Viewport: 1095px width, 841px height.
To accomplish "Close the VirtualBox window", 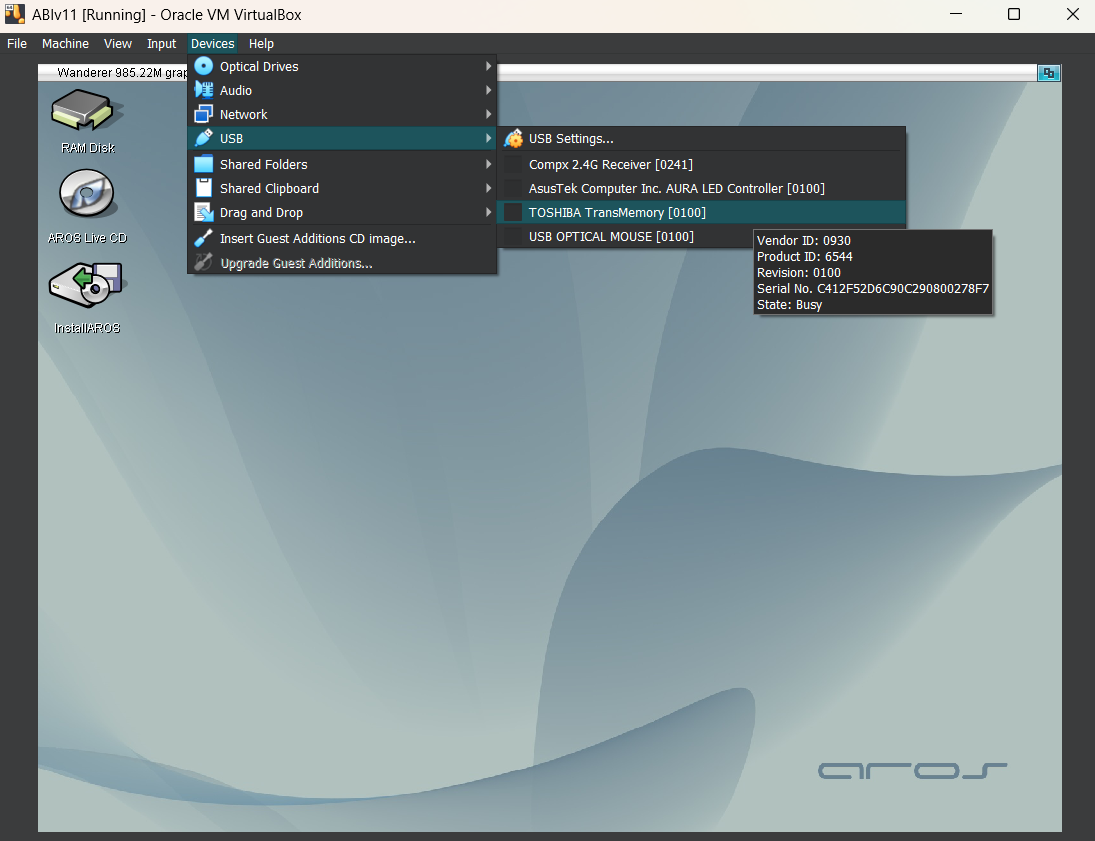I will point(1073,14).
